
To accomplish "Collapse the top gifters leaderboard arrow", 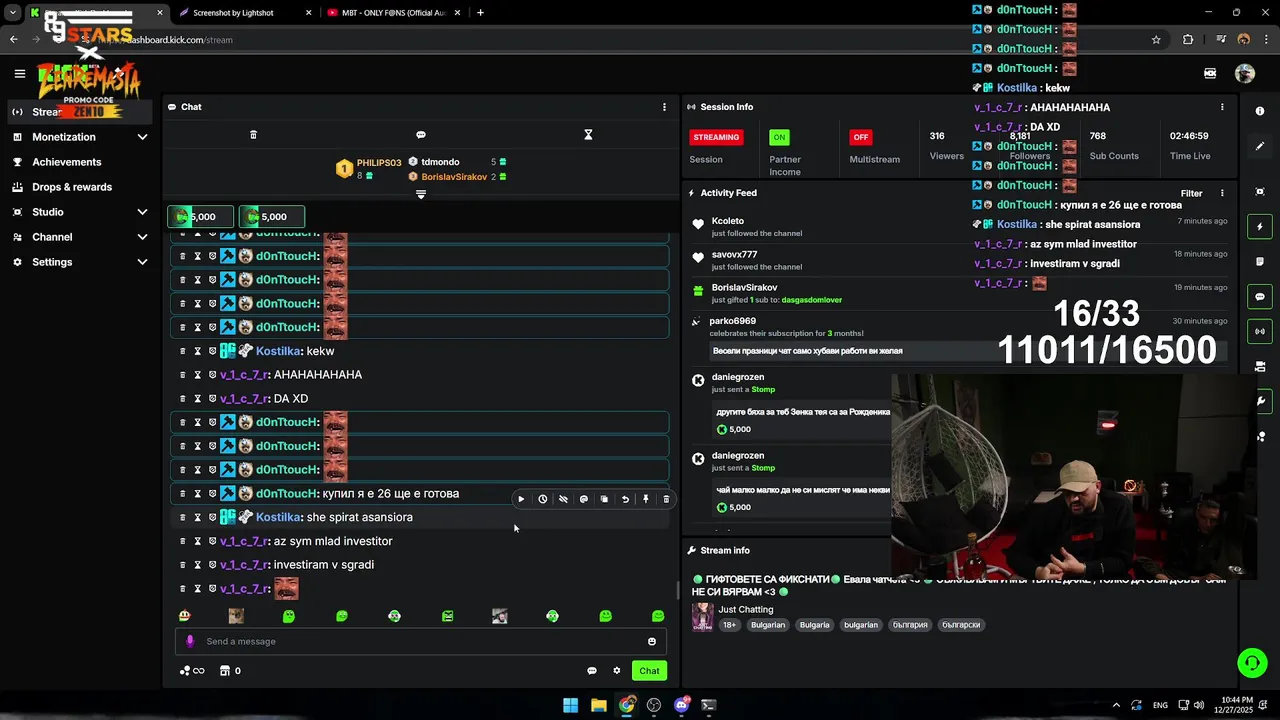I will (421, 194).
